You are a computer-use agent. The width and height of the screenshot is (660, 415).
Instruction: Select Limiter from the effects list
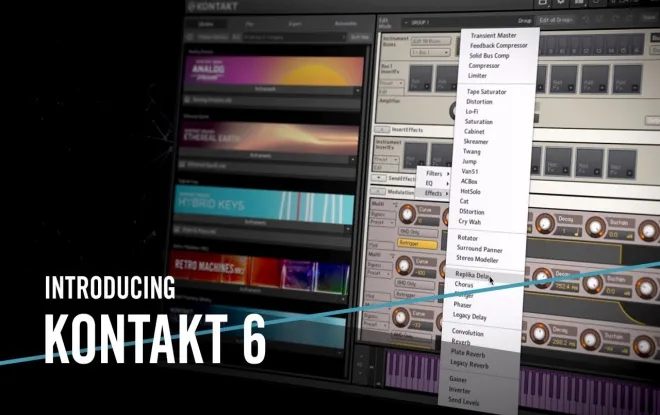coord(477,76)
